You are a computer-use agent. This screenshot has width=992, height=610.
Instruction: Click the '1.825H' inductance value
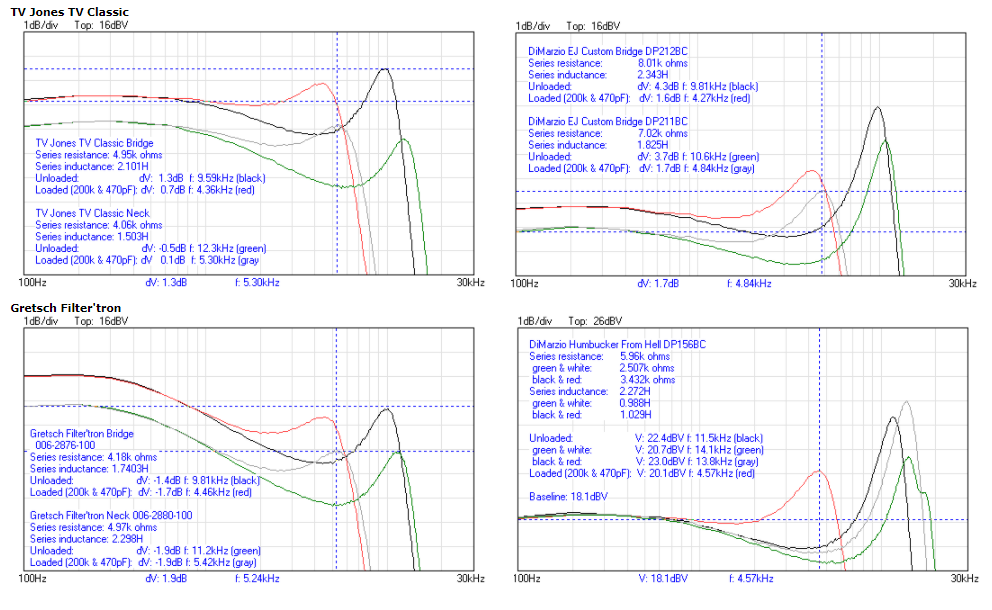pyautogui.click(x=653, y=145)
